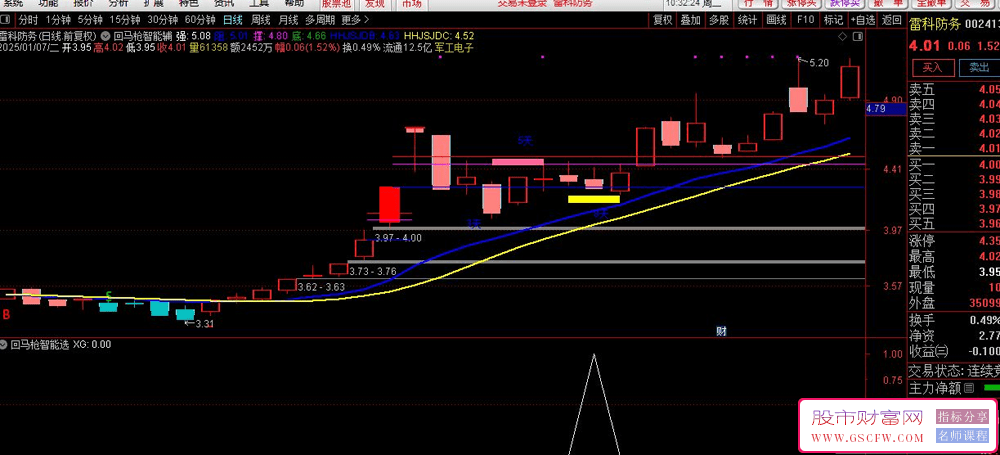Click the 4.79 price axis tag
The image size is (1000, 455).
(886, 109)
